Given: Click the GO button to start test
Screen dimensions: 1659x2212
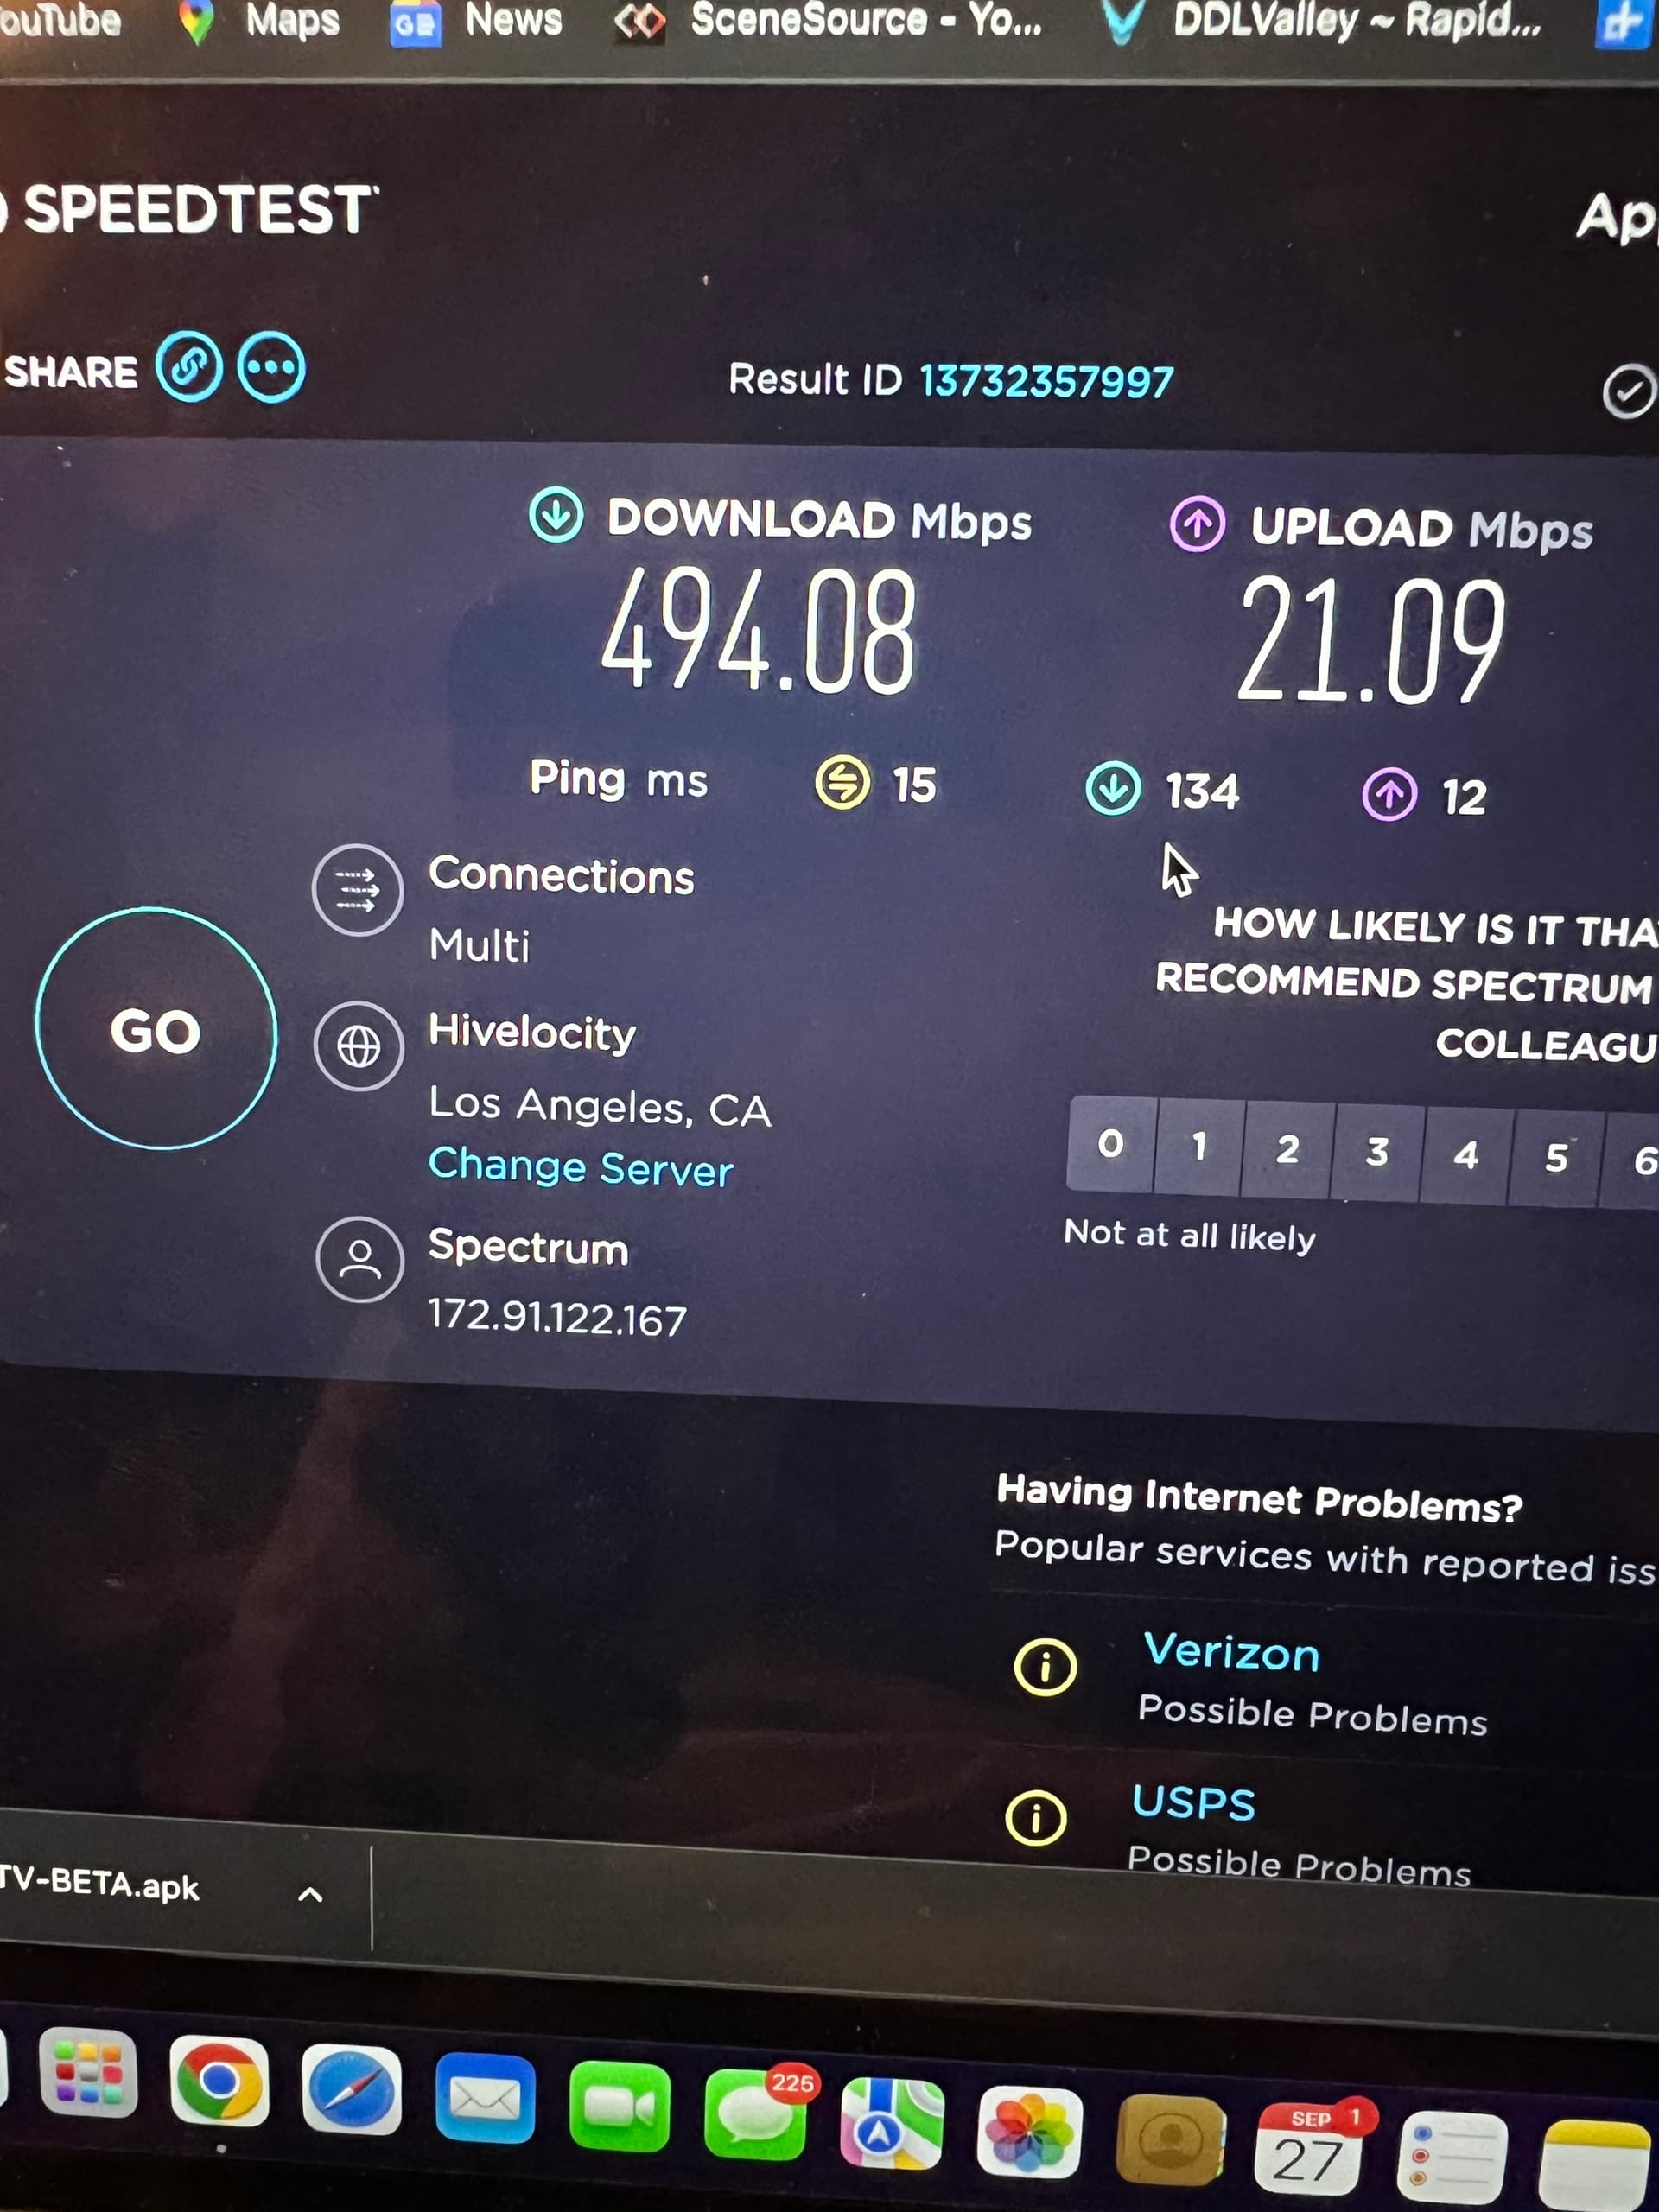Looking at the screenshot, I should click(x=156, y=1029).
